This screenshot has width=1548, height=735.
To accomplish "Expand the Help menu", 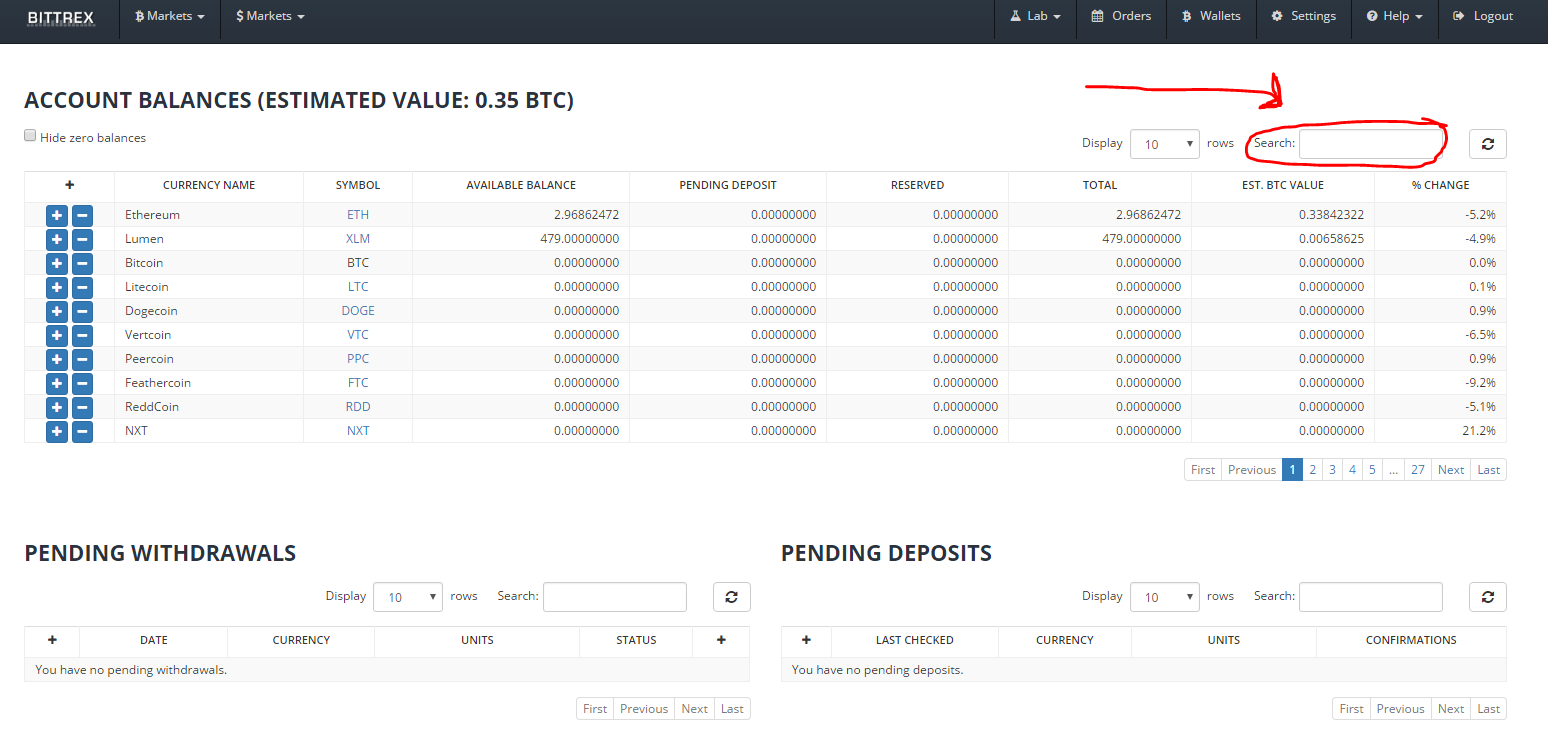I will point(1395,16).
